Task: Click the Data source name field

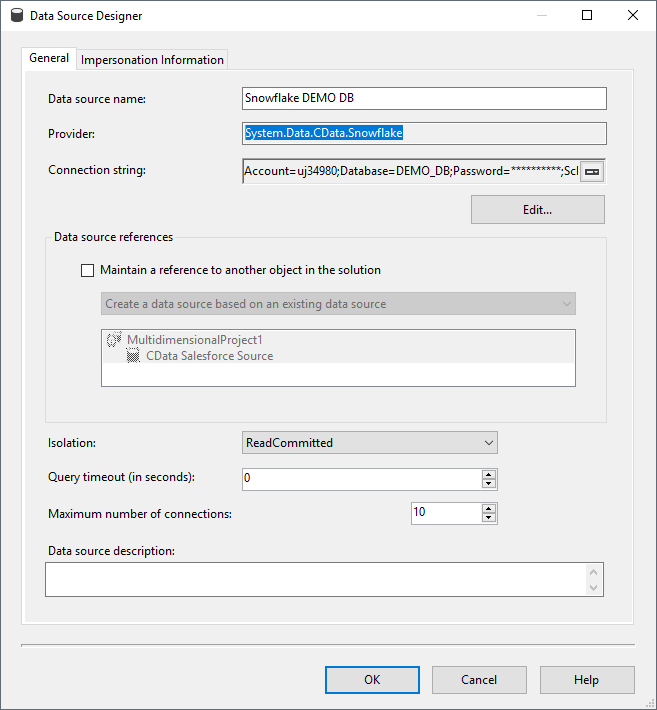Action: tap(424, 98)
